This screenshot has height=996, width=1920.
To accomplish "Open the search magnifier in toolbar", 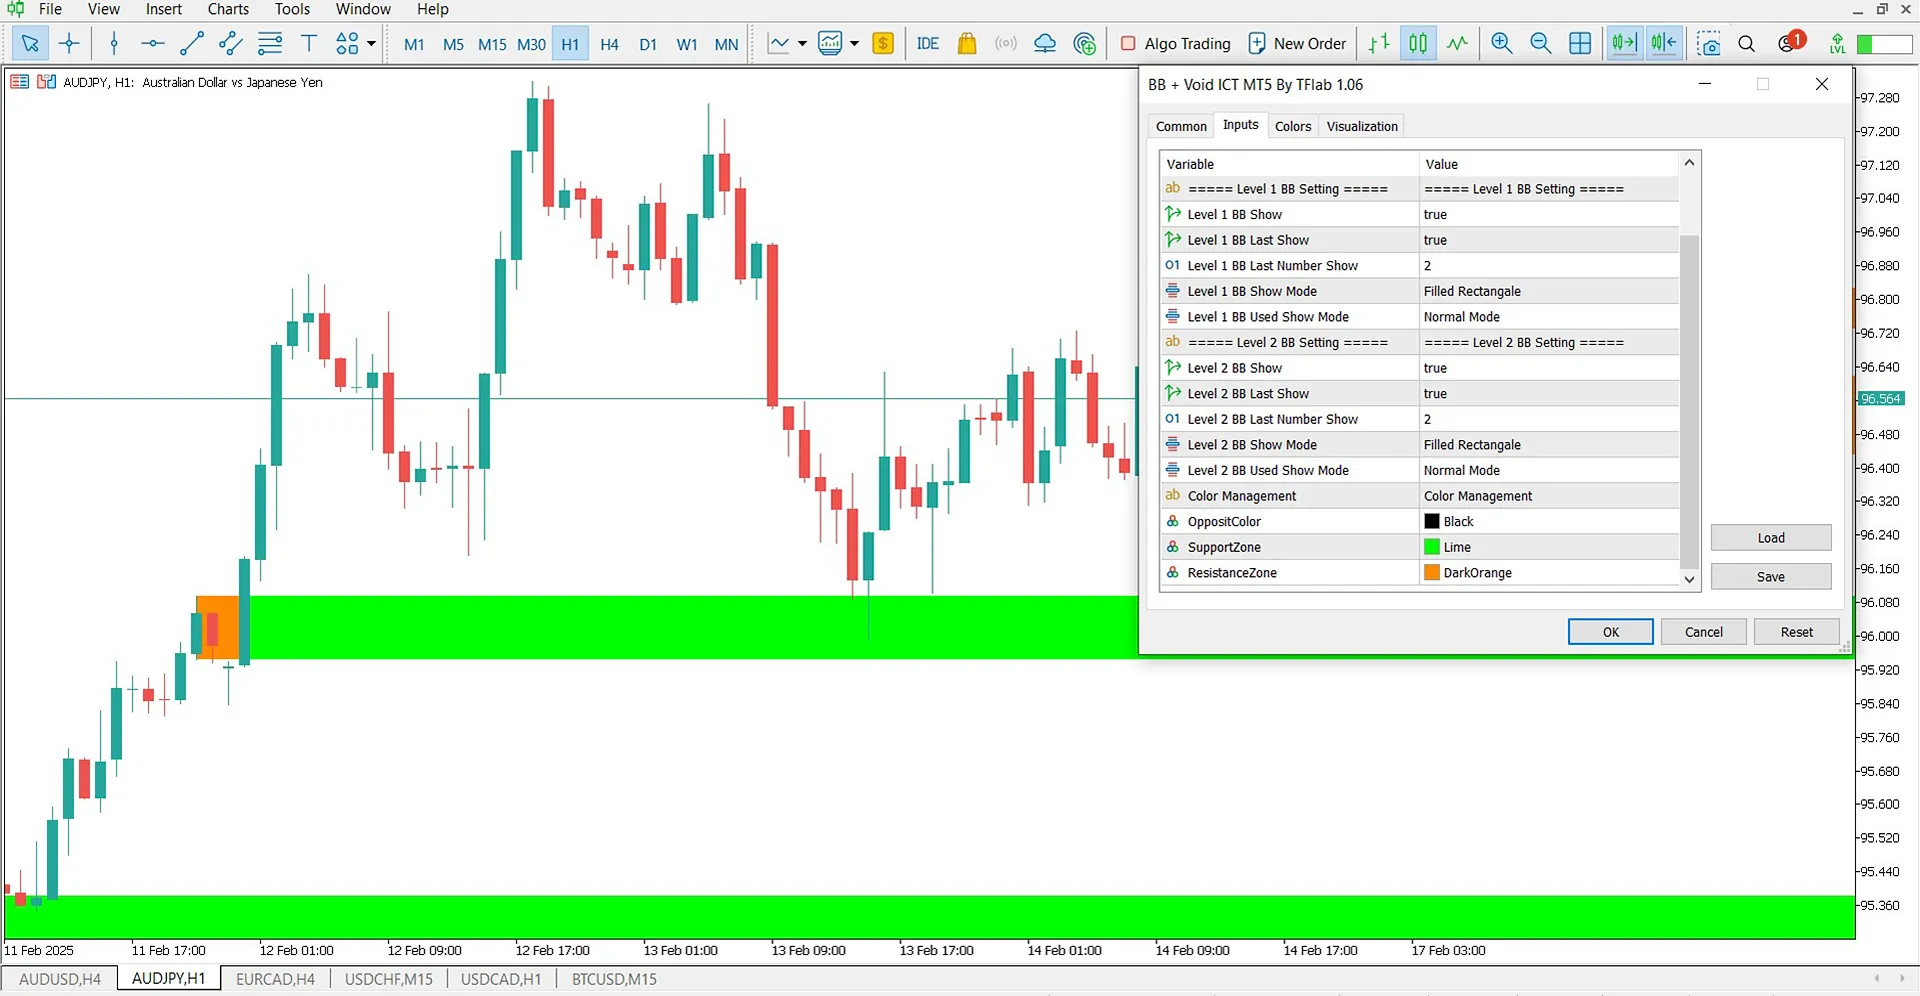I will [x=1746, y=44].
